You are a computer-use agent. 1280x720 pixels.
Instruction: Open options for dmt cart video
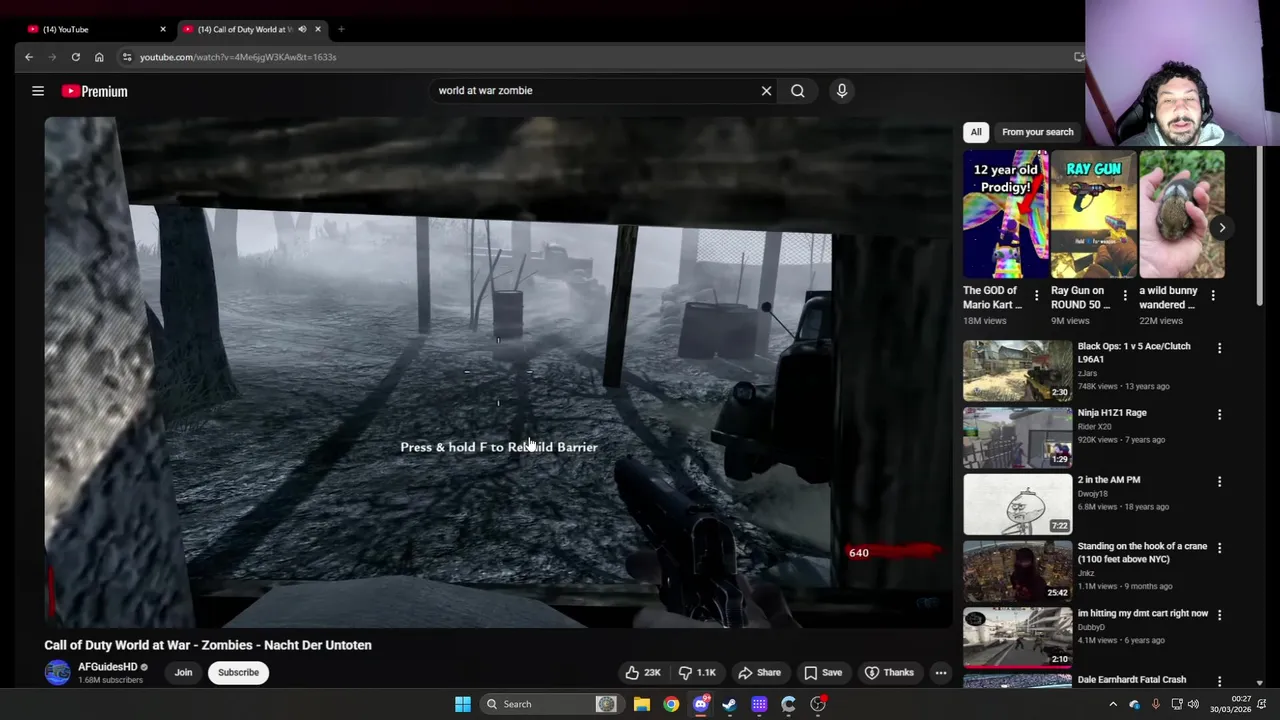[1219, 615]
